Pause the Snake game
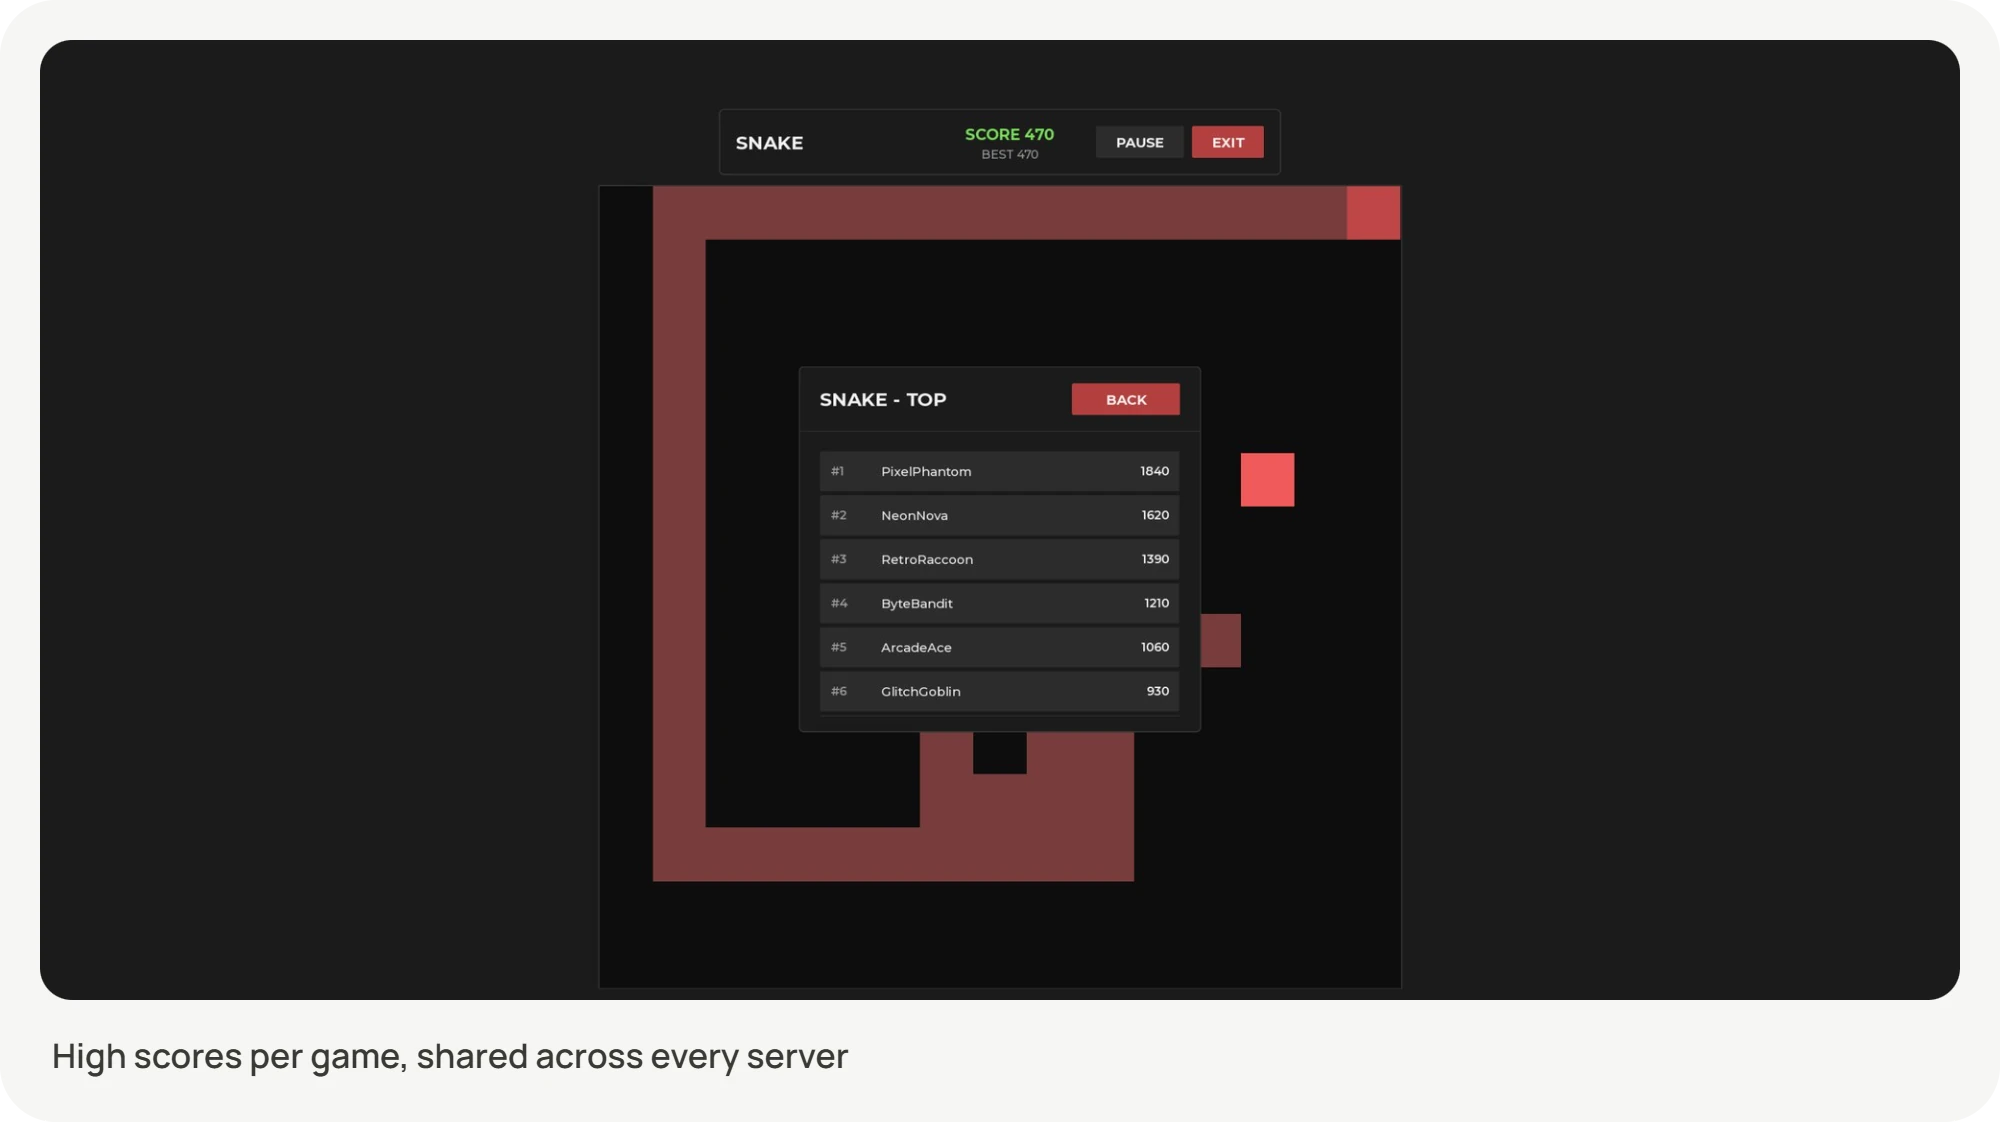The height and width of the screenshot is (1122, 2000). 1139,142
